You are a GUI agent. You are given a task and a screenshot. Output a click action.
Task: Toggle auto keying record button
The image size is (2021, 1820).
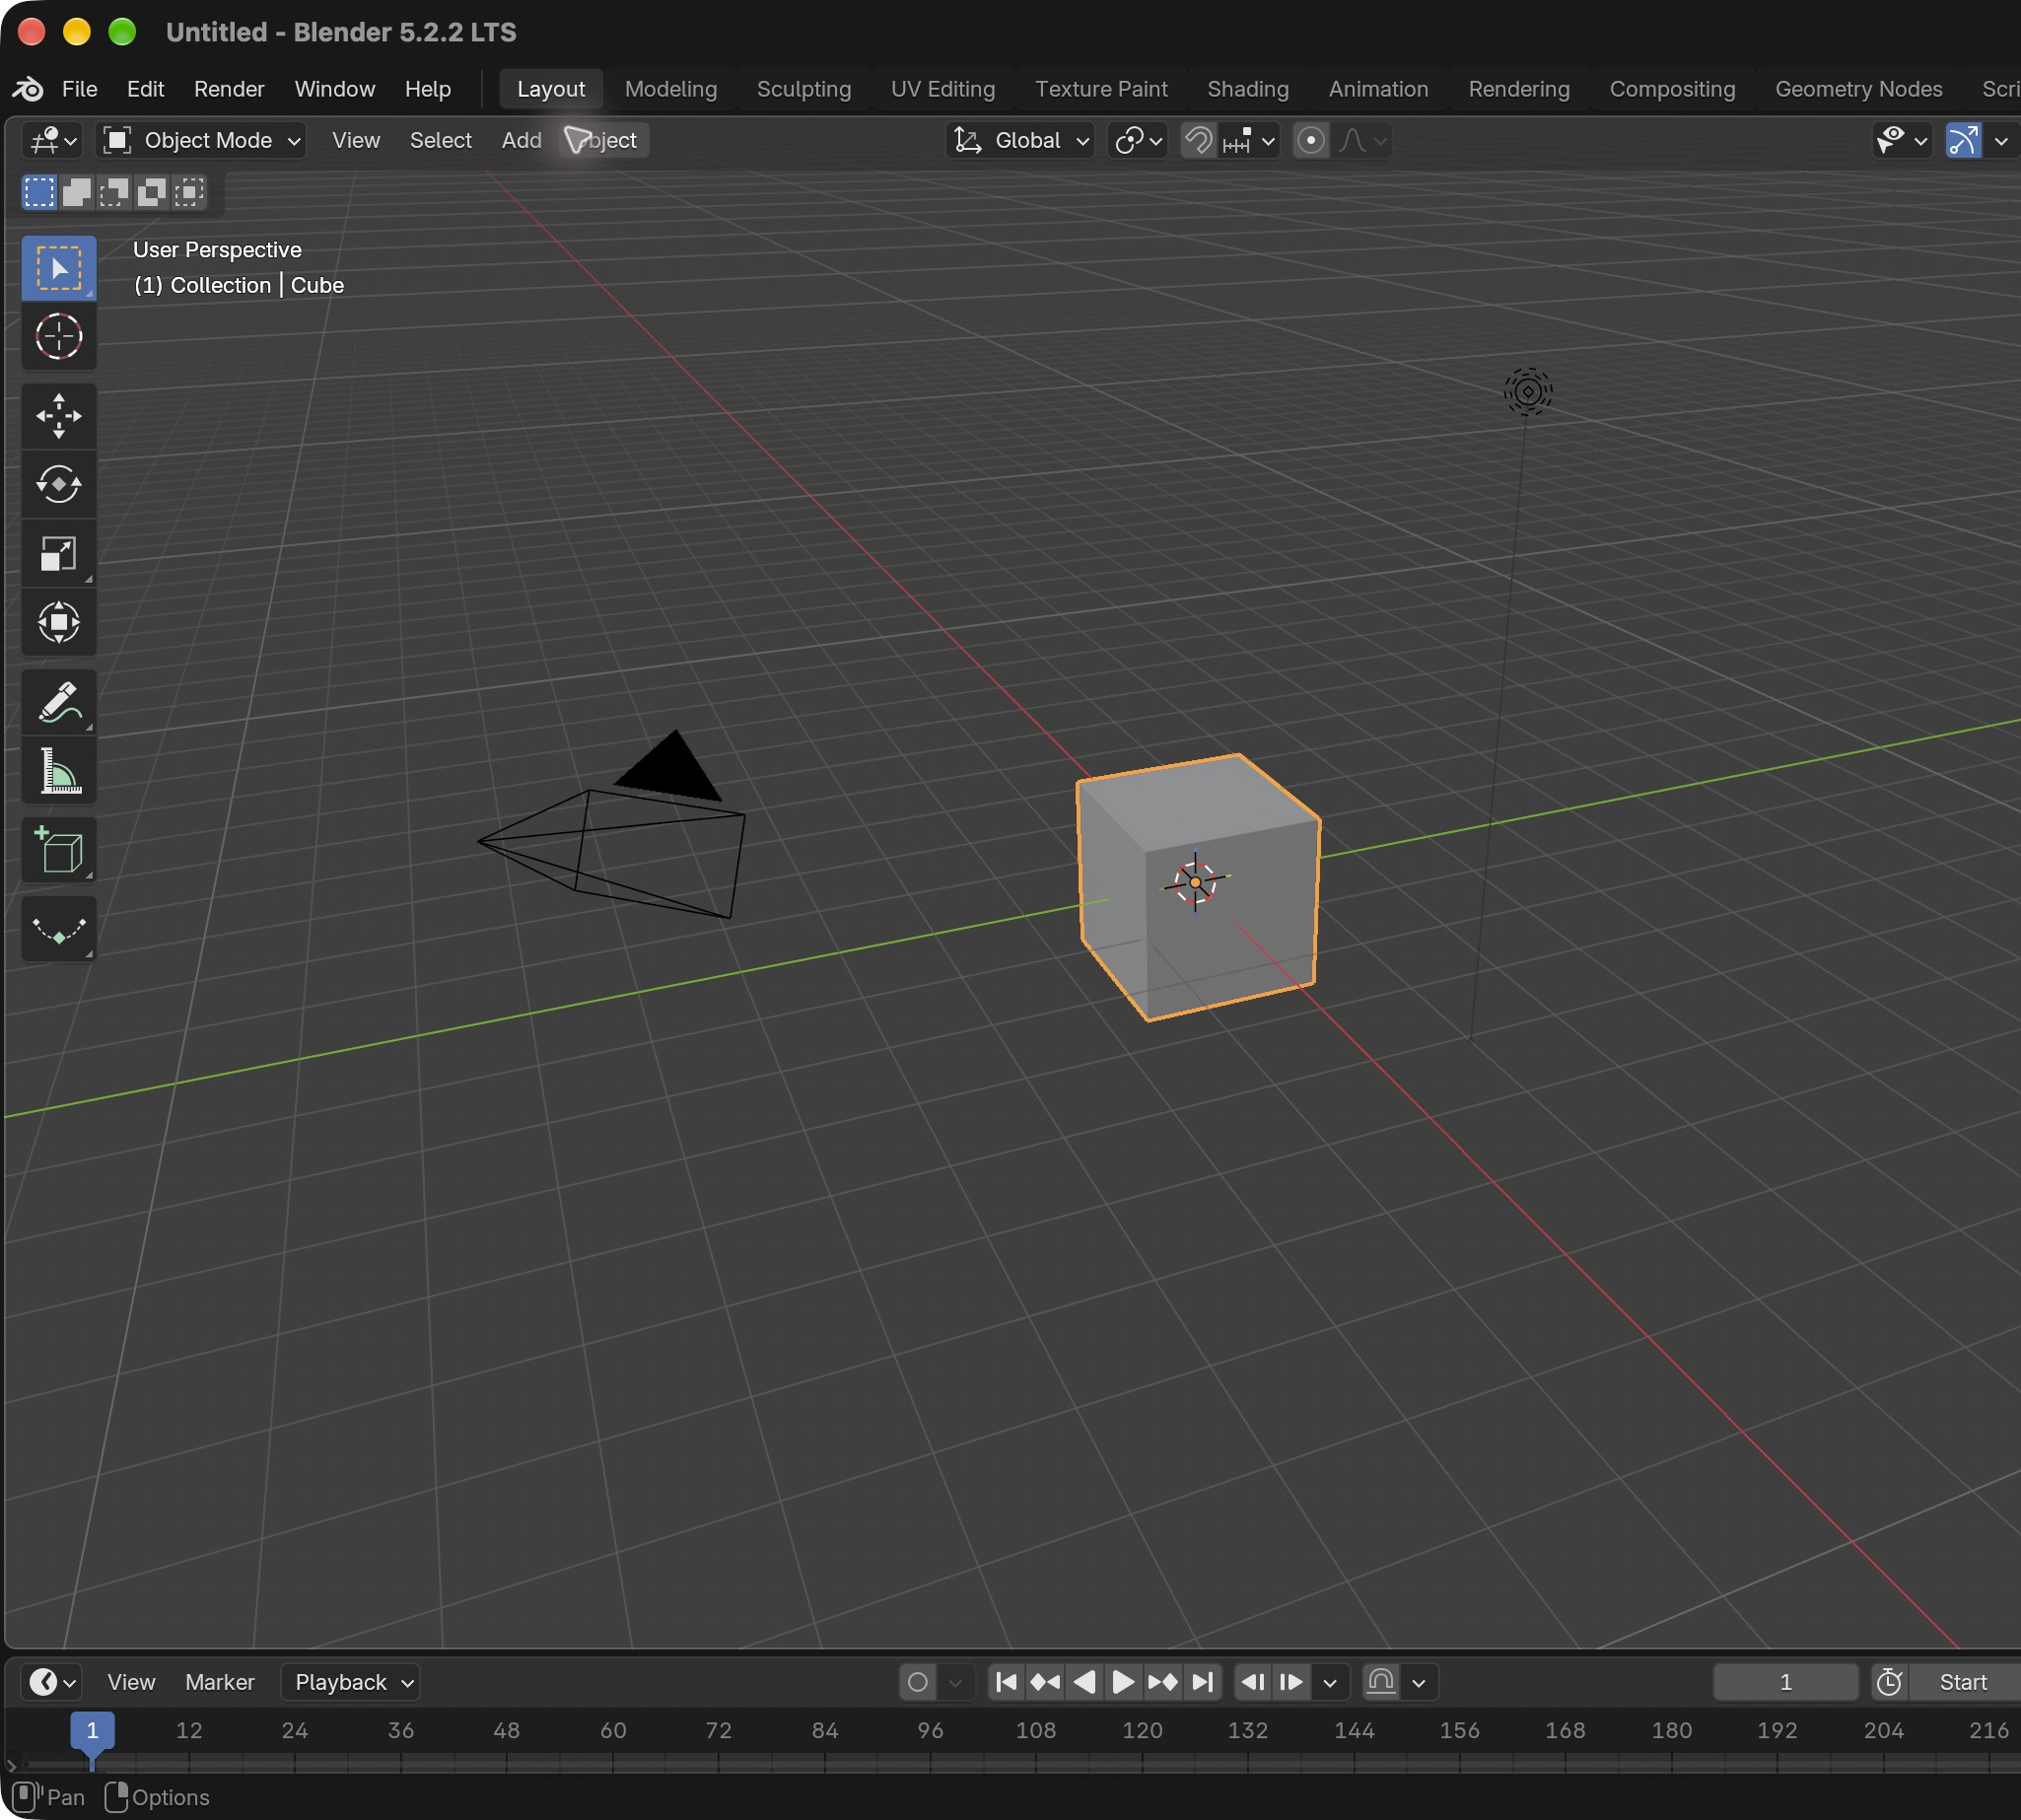tap(918, 1682)
